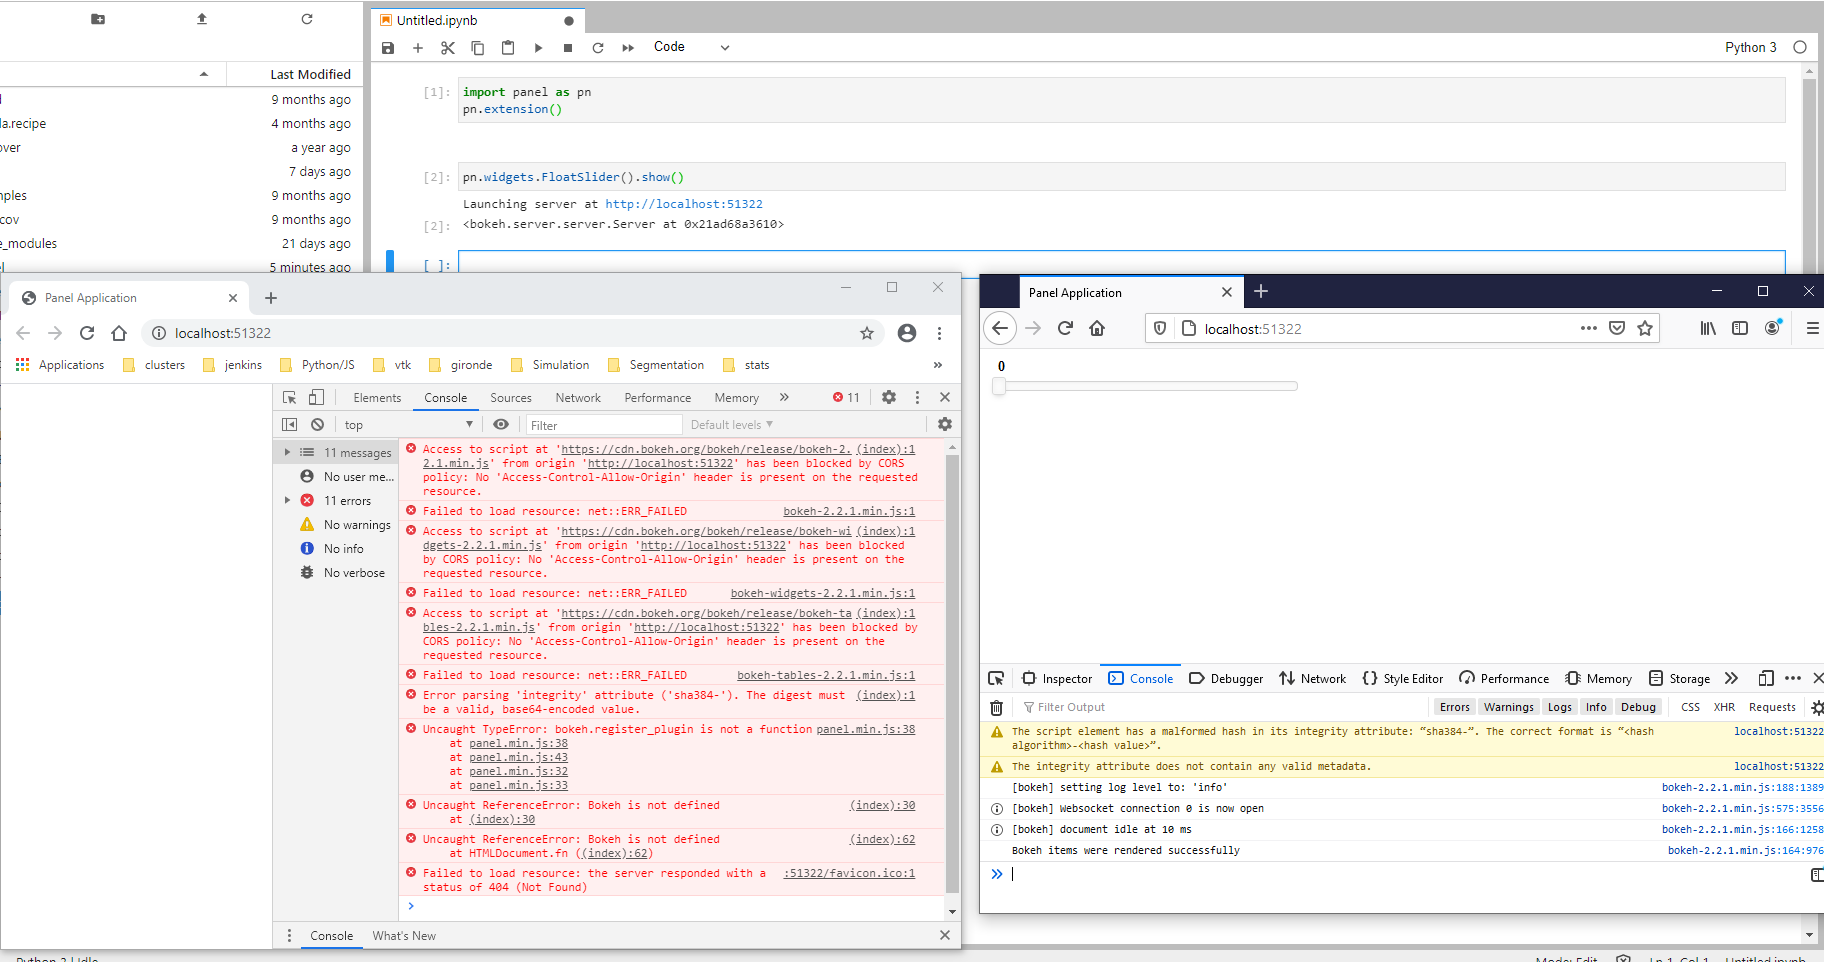Viewport: 1824px width, 962px height.
Task: Restart kernel and run all cells
Action: [x=628, y=48]
